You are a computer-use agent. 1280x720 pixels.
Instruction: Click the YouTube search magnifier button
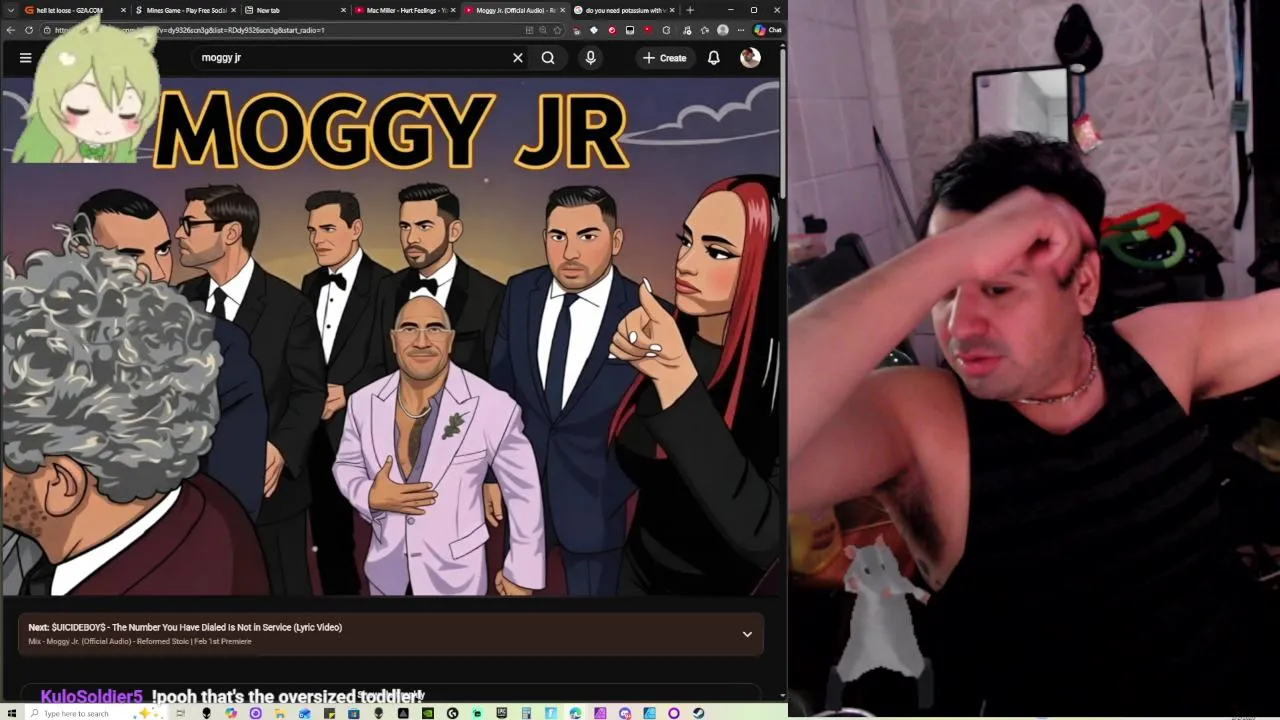(548, 58)
